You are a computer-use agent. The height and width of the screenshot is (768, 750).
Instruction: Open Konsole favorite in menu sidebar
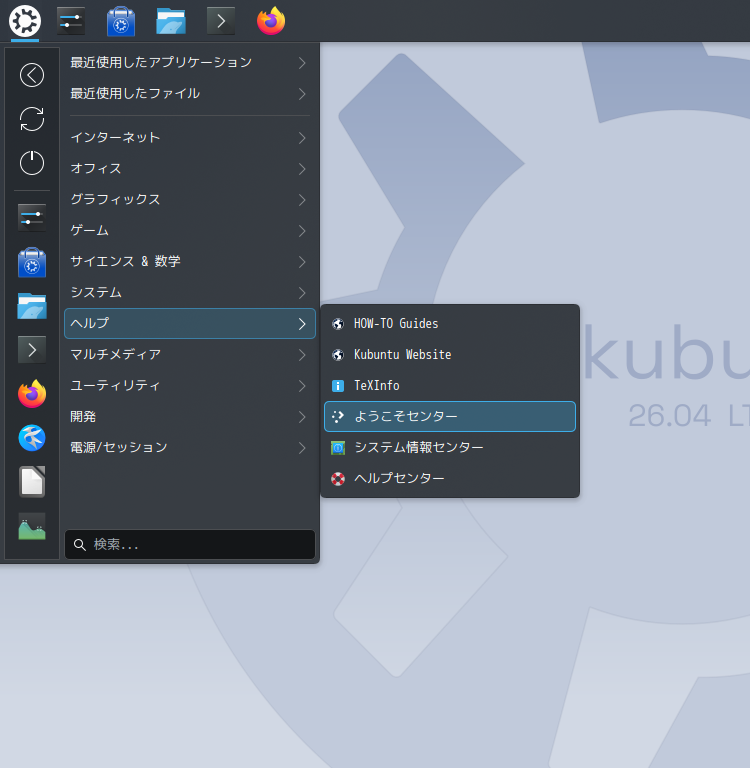click(32, 350)
